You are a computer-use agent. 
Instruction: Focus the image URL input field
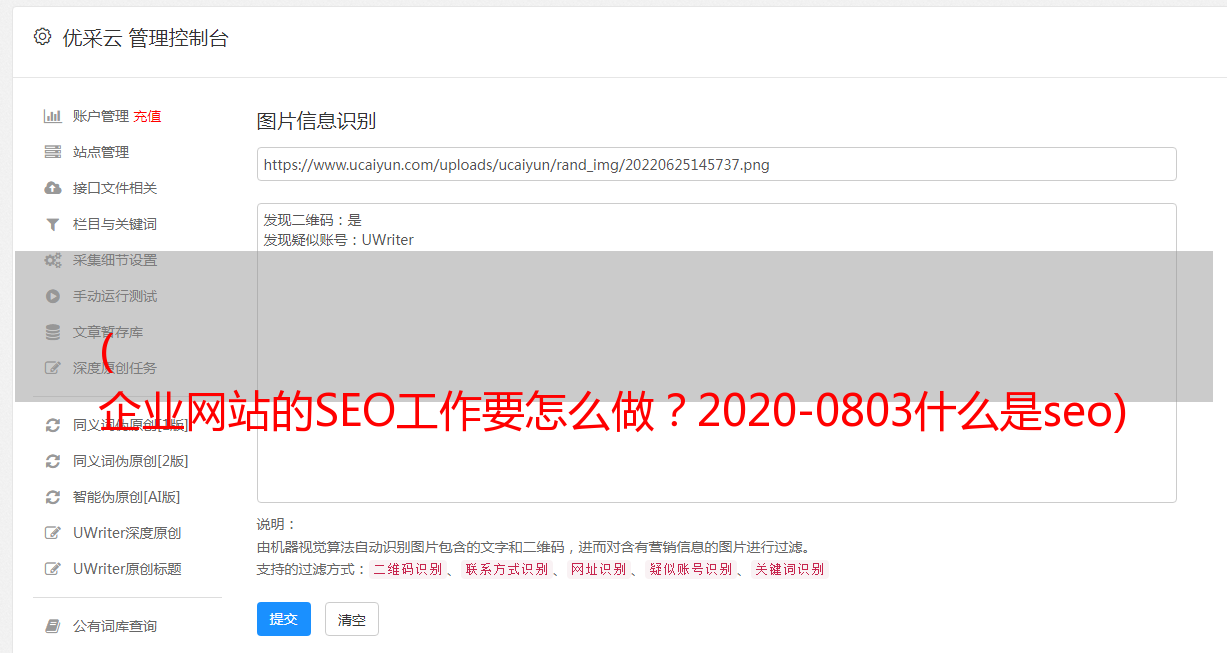click(716, 164)
